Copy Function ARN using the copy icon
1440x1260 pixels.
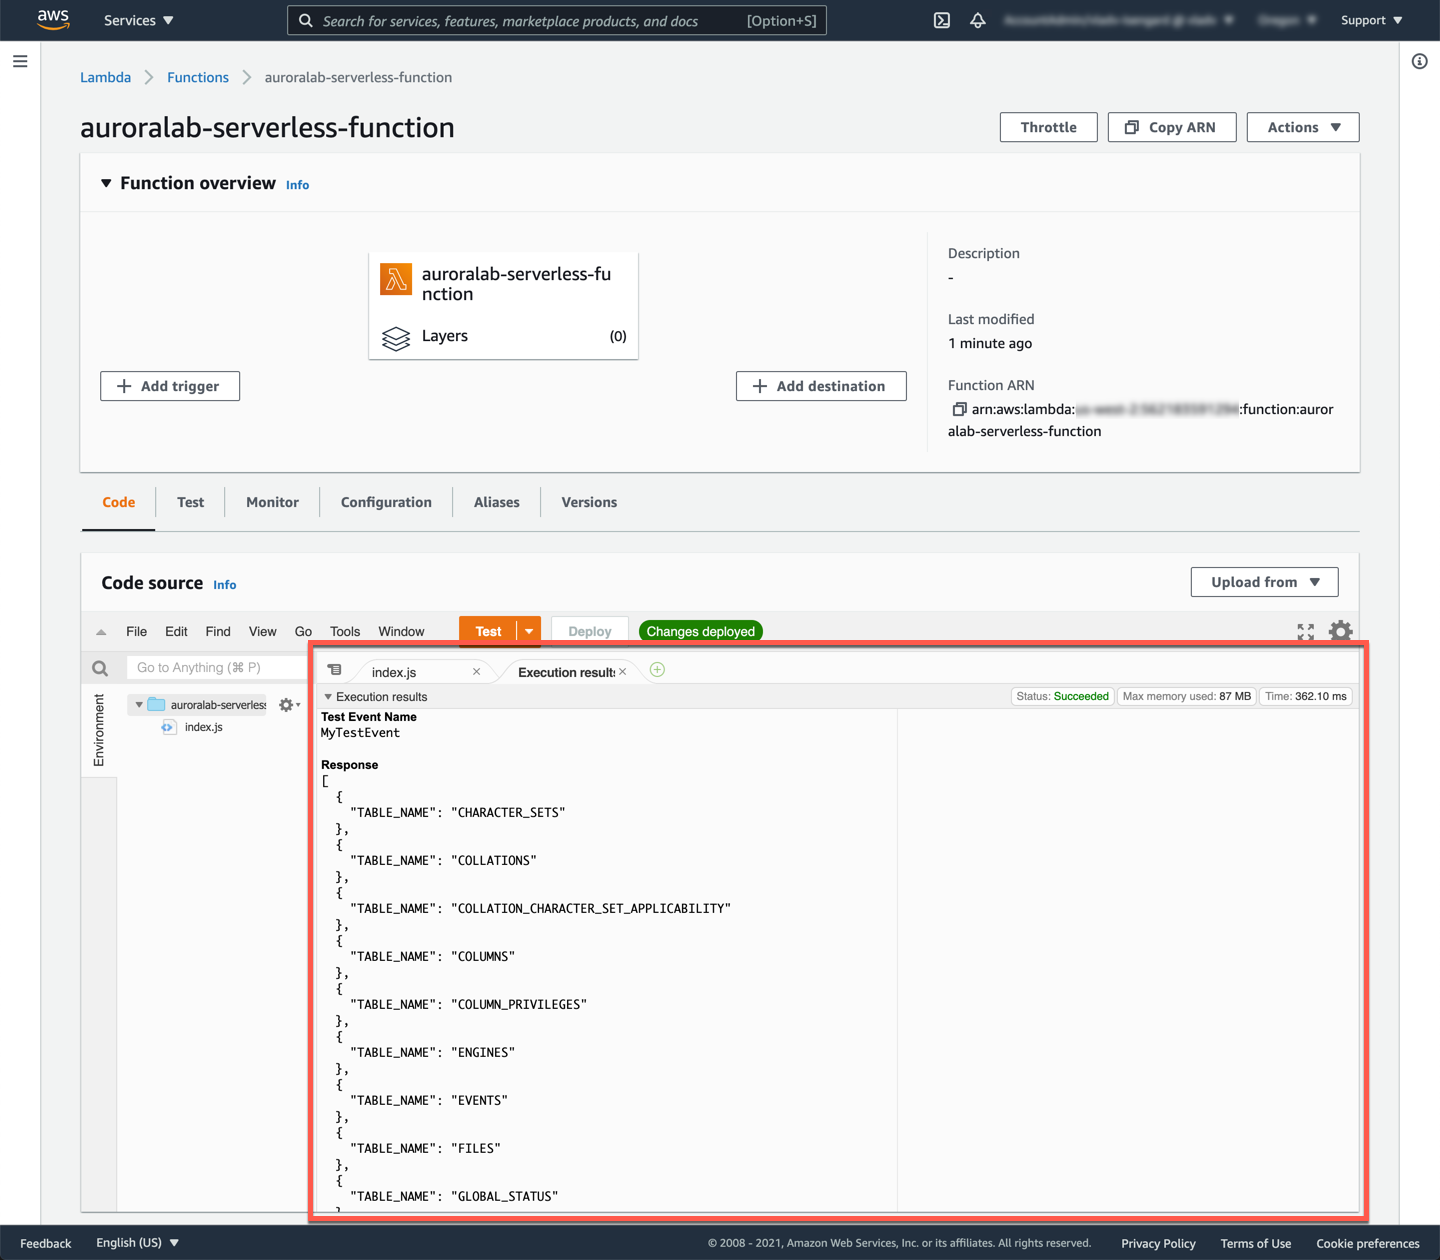[959, 409]
